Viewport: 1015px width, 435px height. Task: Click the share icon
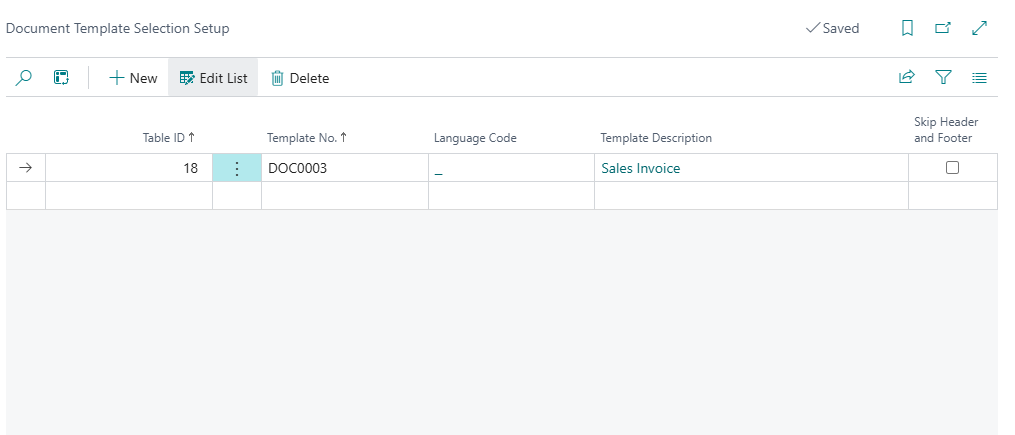point(907,77)
